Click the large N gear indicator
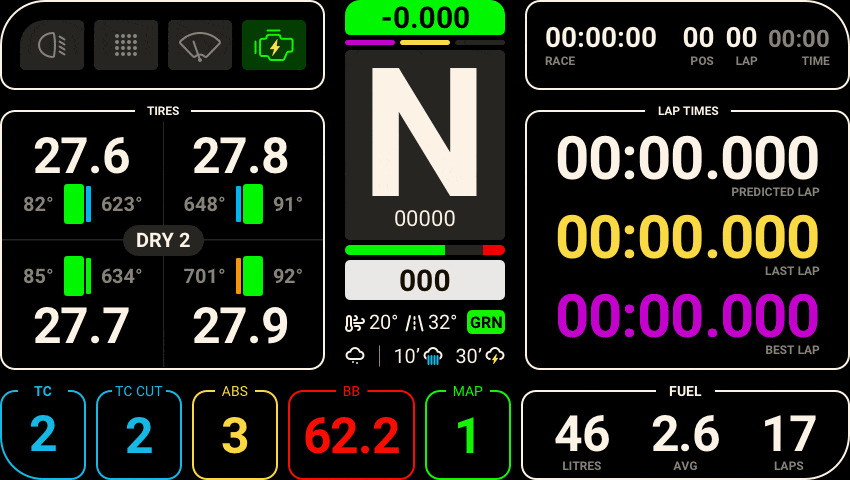The height and width of the screenshot is (480, 850). coord(425,131)
